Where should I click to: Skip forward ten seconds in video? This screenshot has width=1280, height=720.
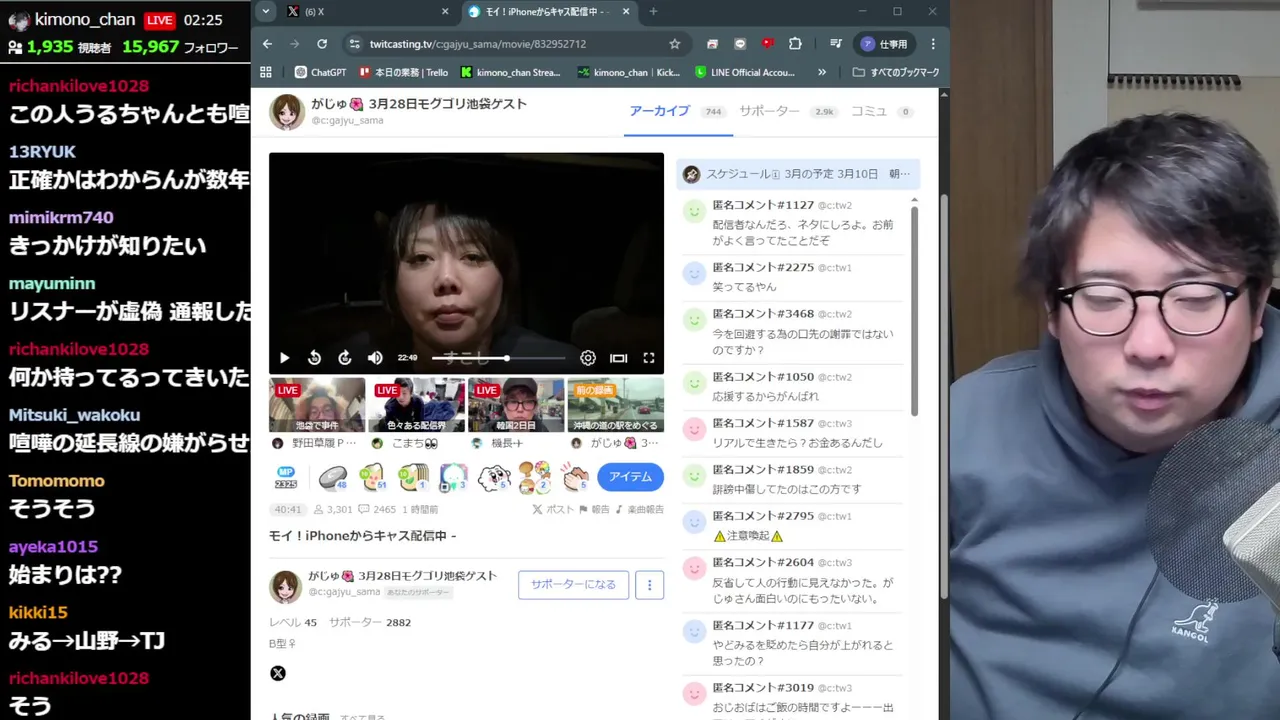(344, 358)
